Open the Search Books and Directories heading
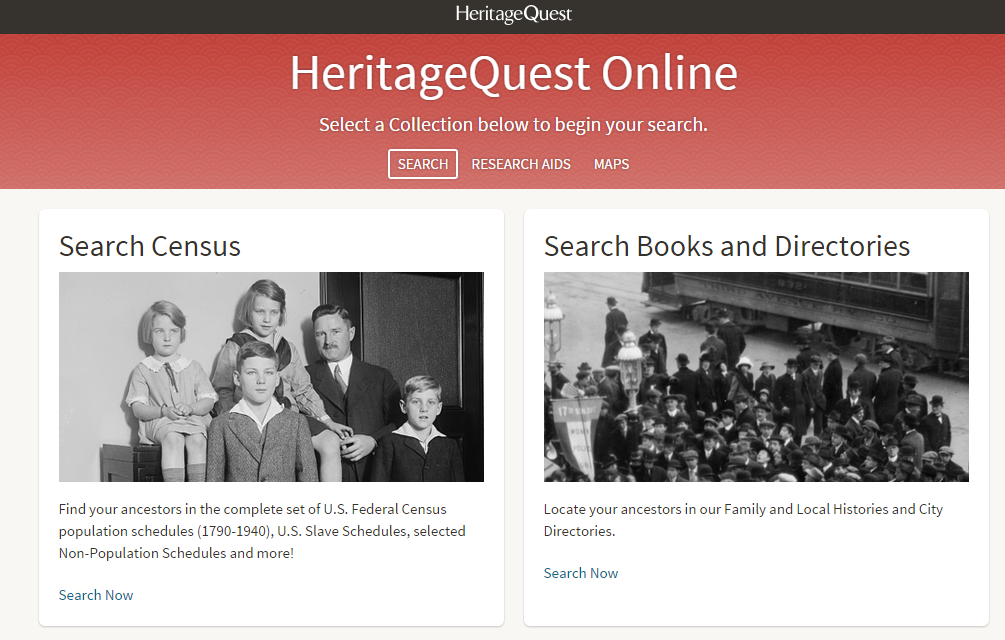Image resolution: width=1005 pixels, height=640 pixels. 727,246
